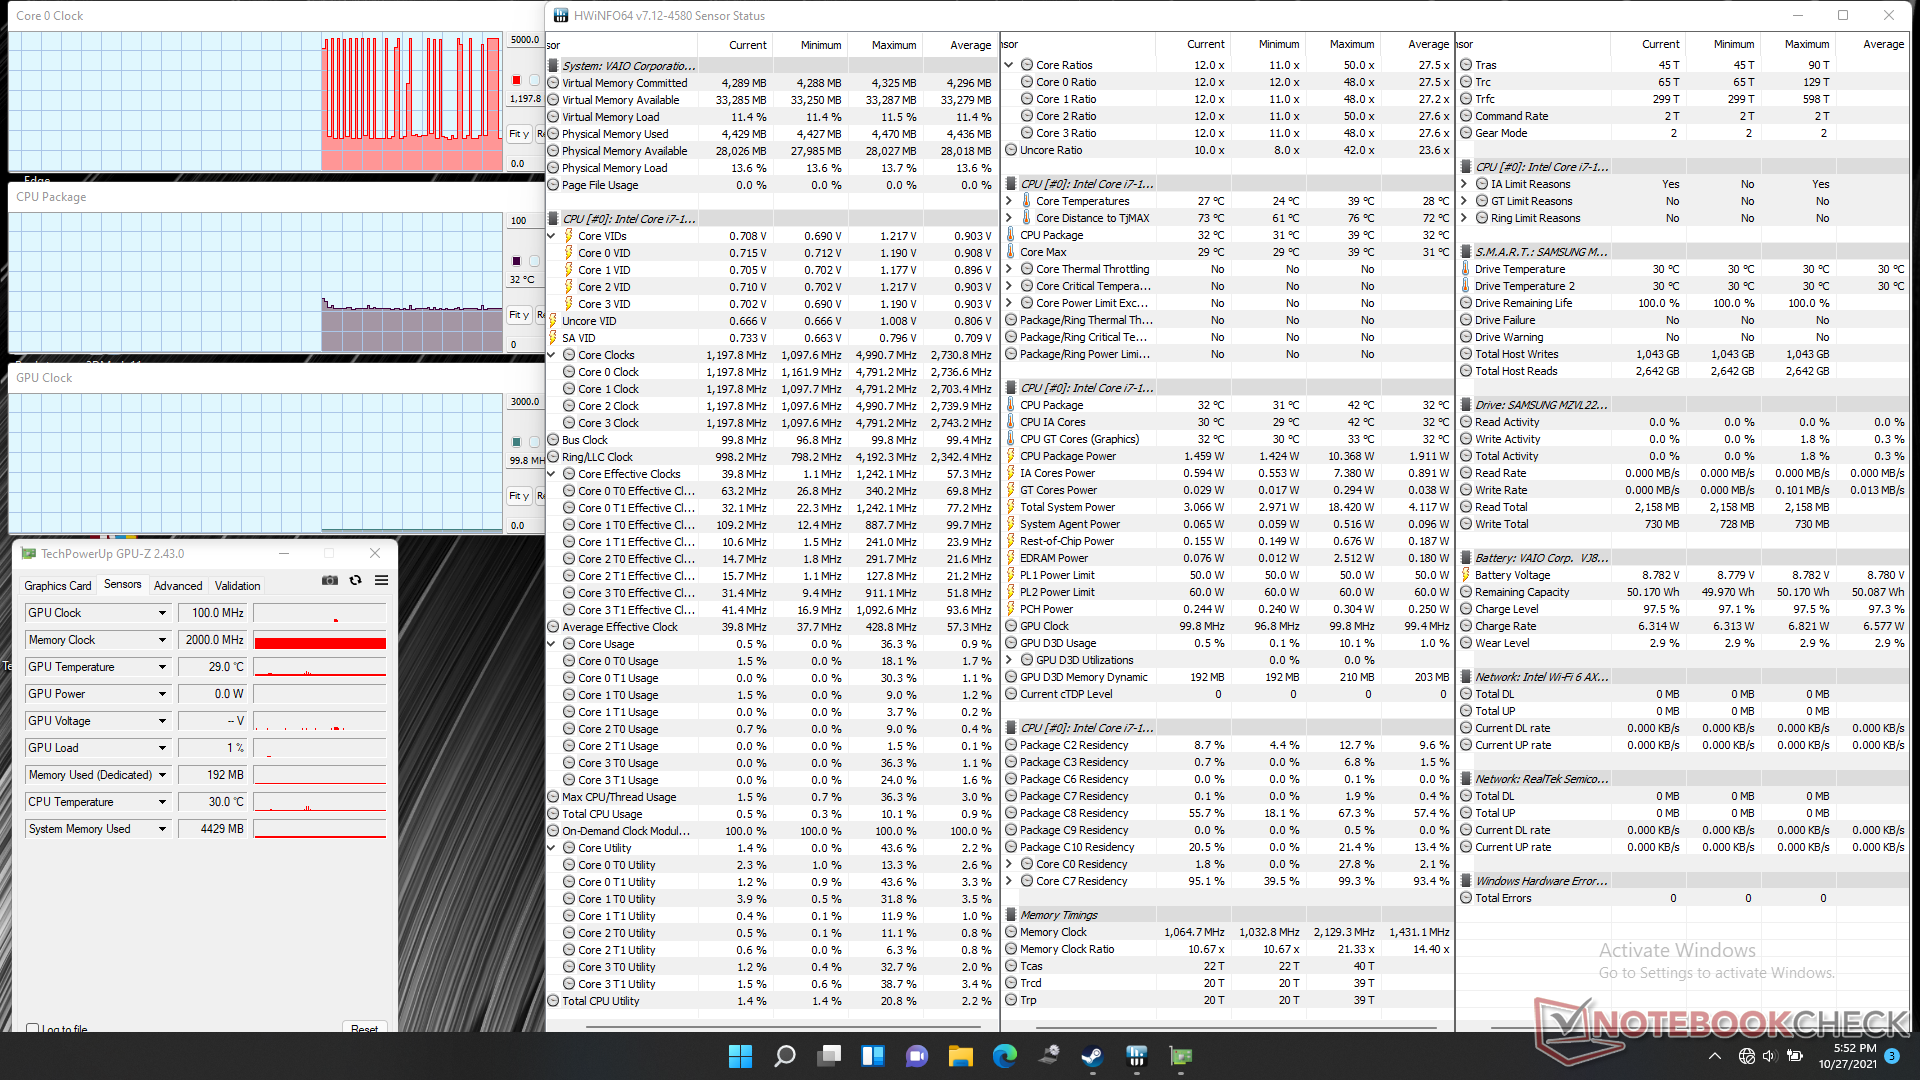Click the Average column header in middle panel
1920x1080 pixels.
[1427, 44]
